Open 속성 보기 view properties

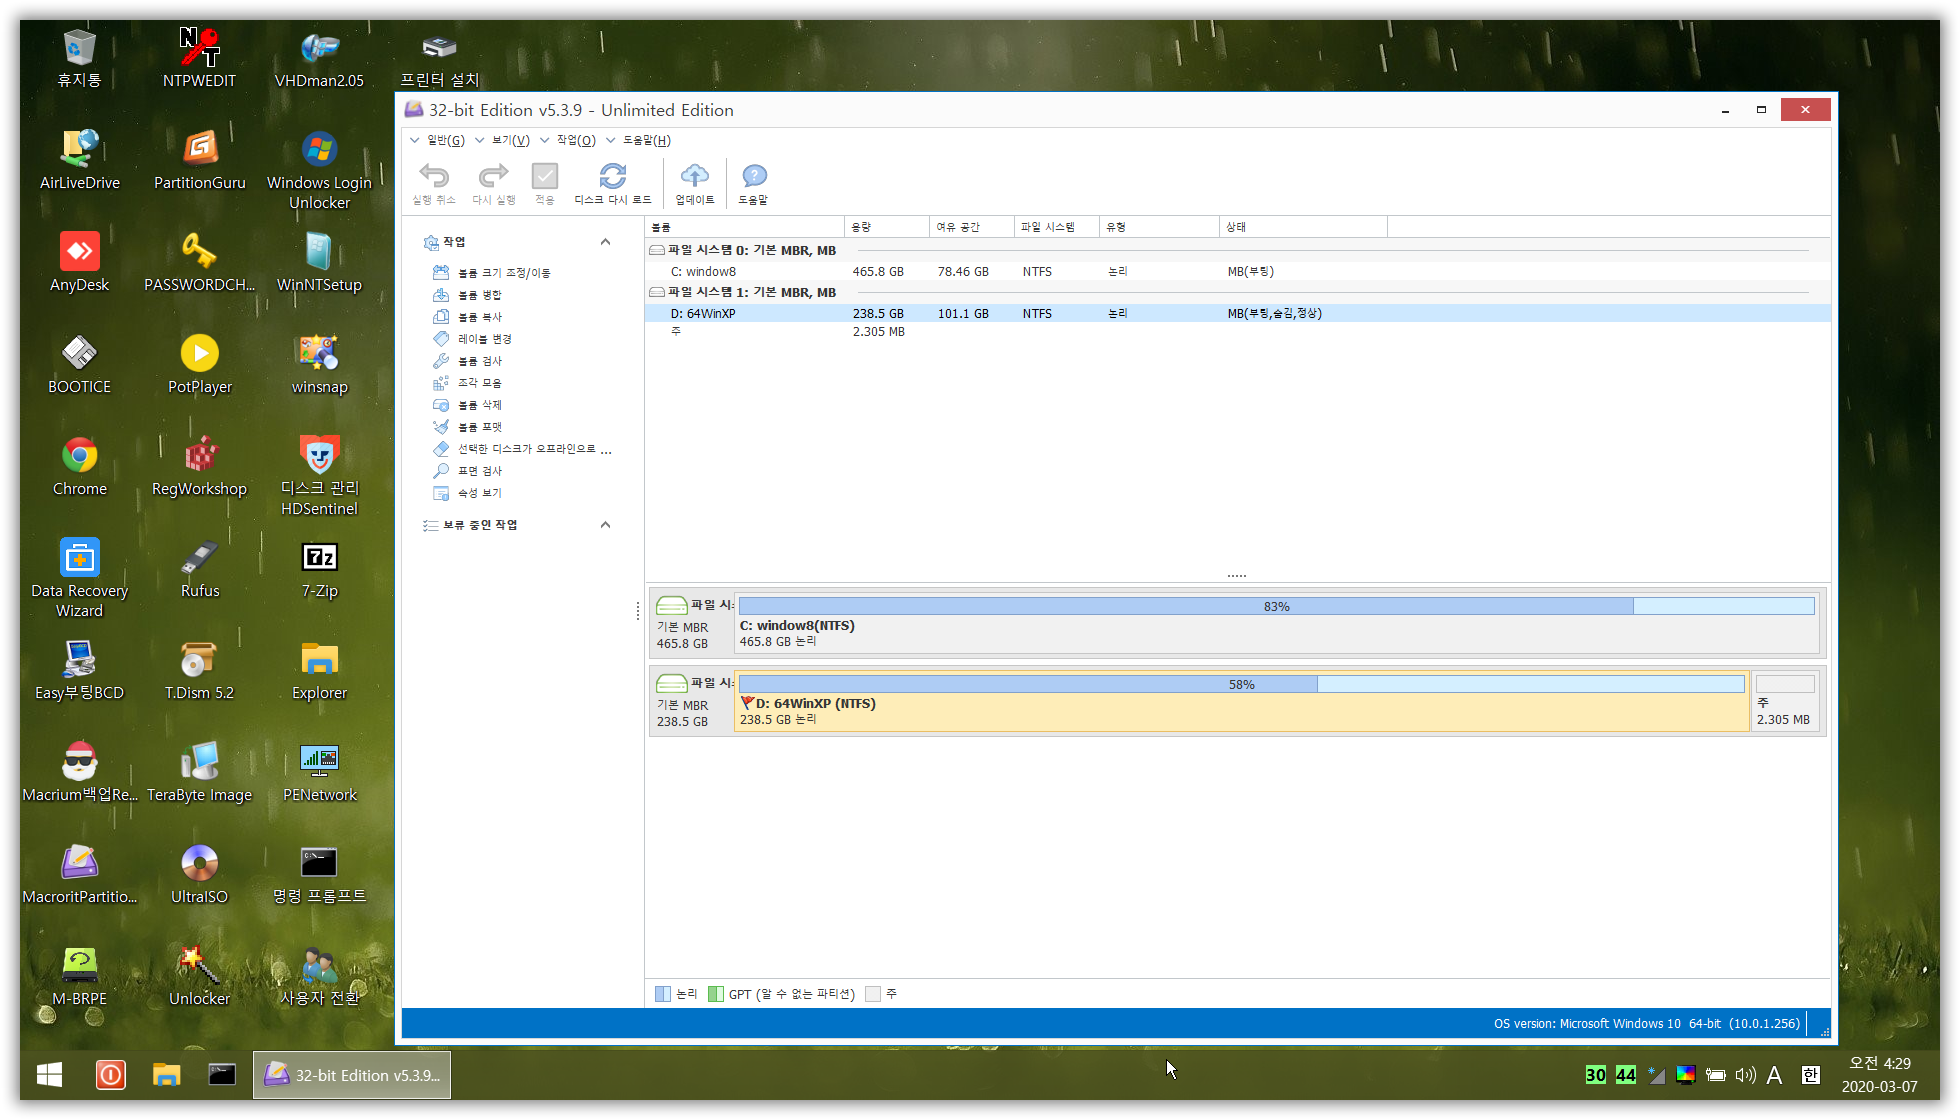tap(480, 493)
